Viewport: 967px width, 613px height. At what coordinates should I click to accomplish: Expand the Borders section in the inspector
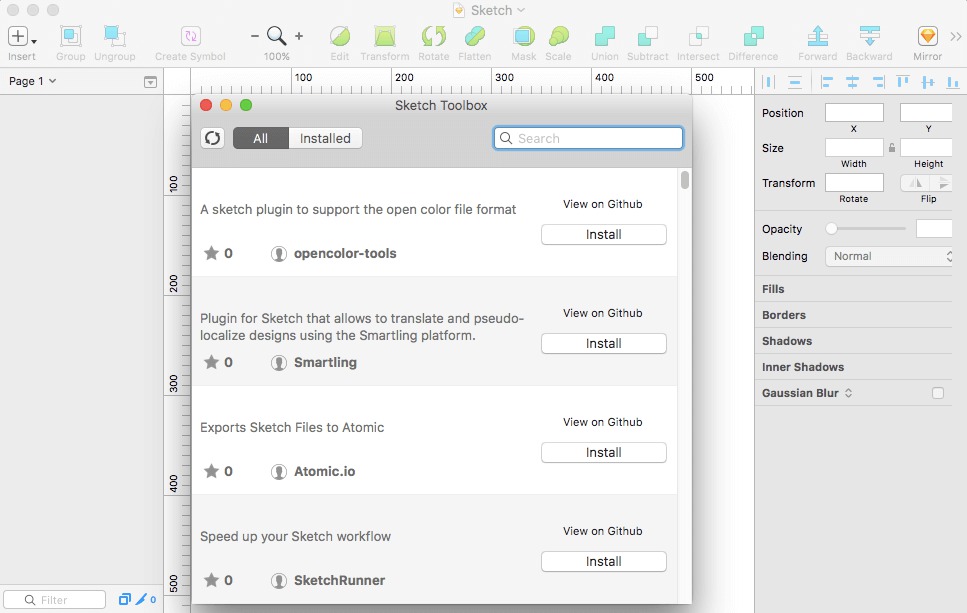(x=785, y=315)
